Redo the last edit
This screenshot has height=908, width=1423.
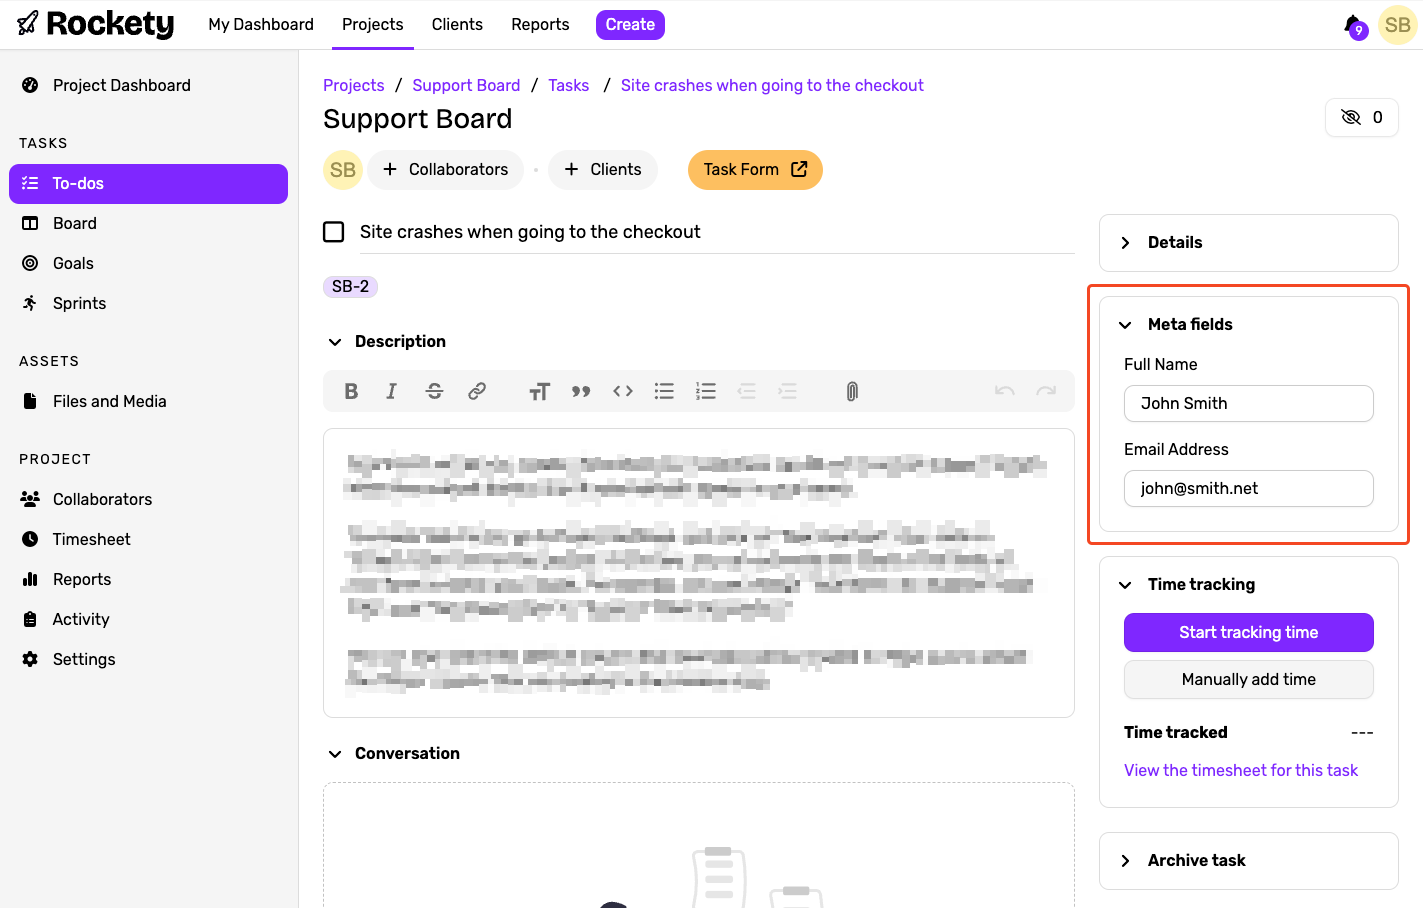click(1046, 391)
